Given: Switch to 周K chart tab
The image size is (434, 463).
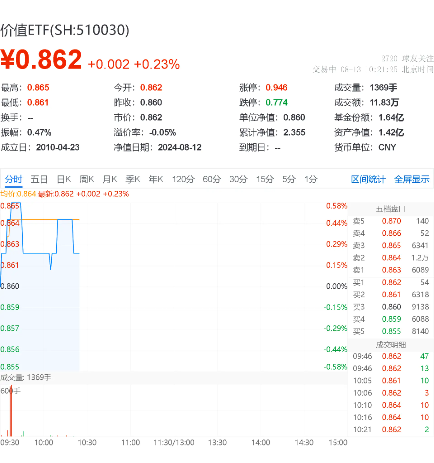Looking at the screenshot, I should click(87, 179).
